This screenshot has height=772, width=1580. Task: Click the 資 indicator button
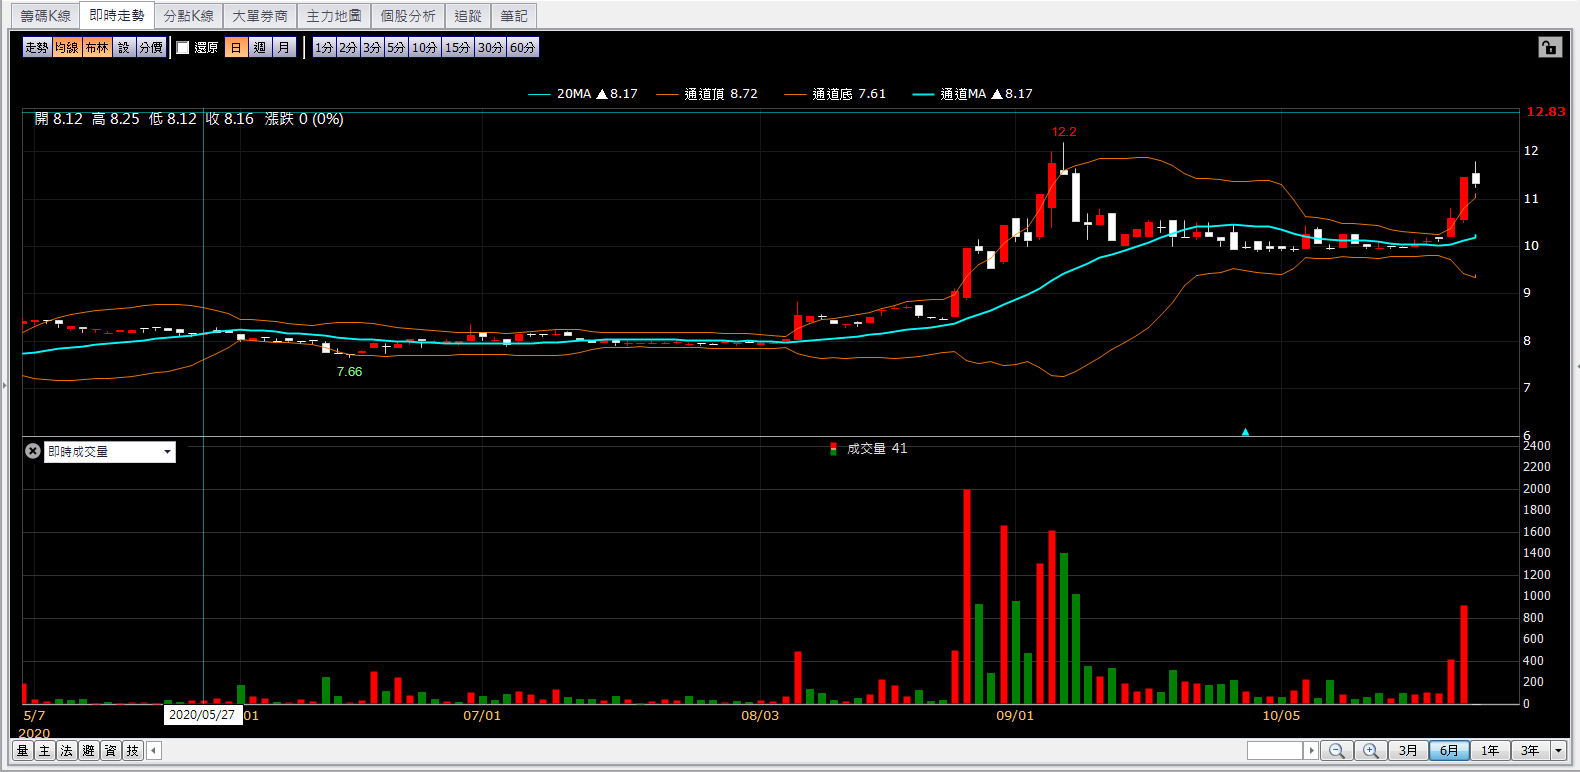coord(111,750)
